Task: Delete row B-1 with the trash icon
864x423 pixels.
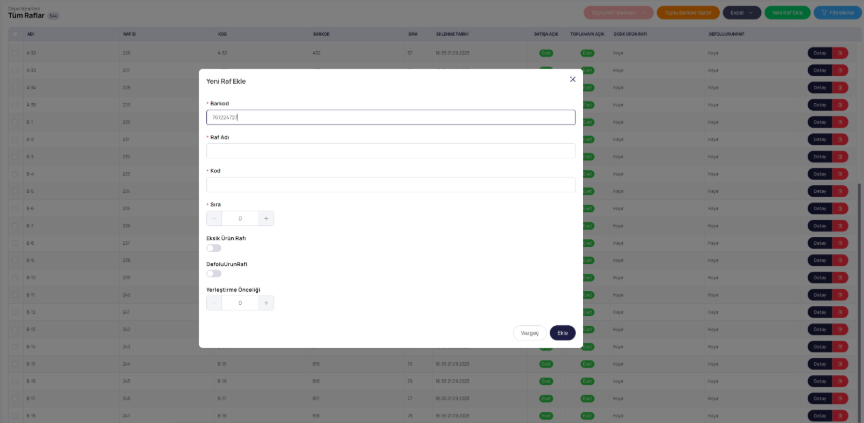Action: pyautogui.click(x=840, y=122)
